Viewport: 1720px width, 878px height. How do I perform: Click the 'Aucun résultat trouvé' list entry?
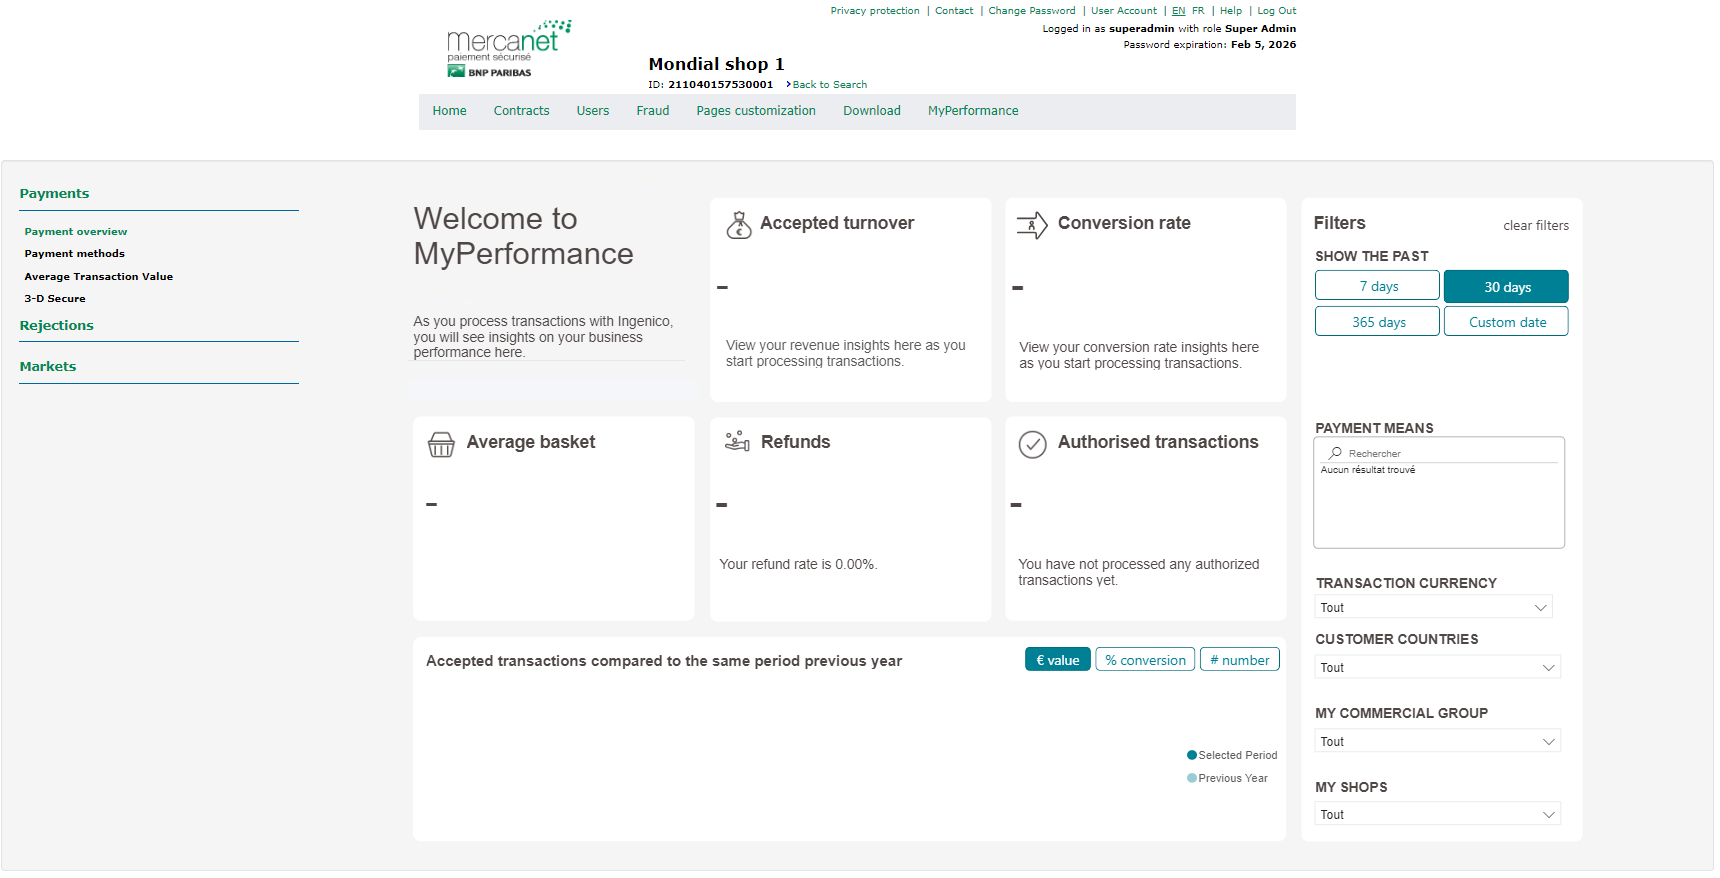click(x=1367, y=470)
